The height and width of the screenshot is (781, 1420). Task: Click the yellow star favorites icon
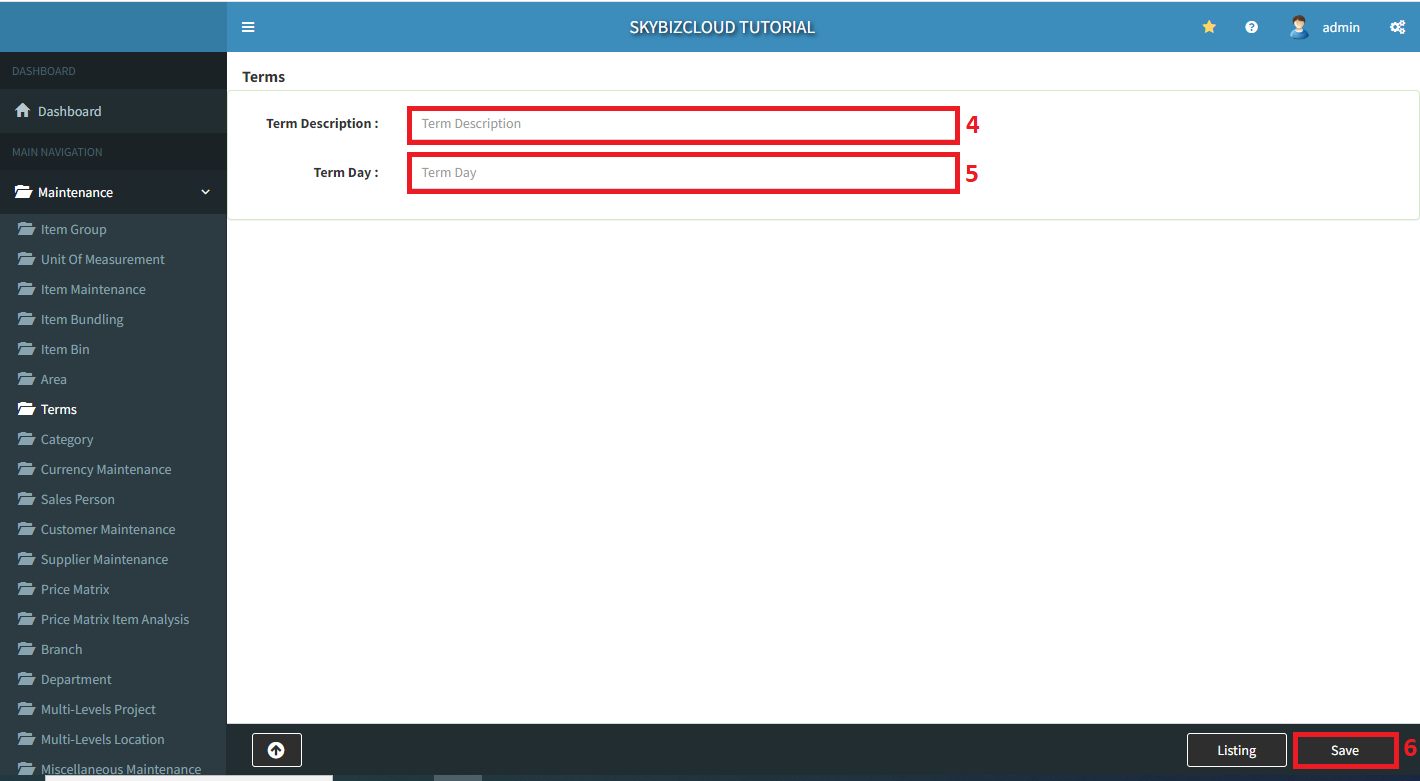pos(1209,27)
